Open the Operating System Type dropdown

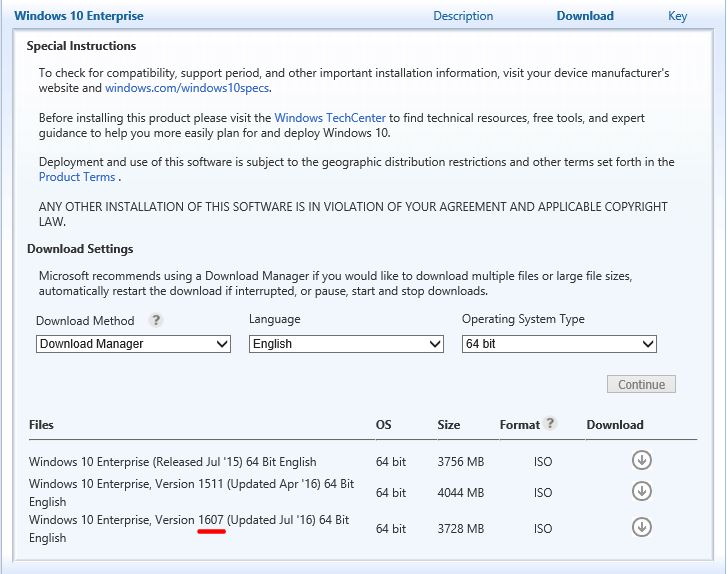point(559,344)
